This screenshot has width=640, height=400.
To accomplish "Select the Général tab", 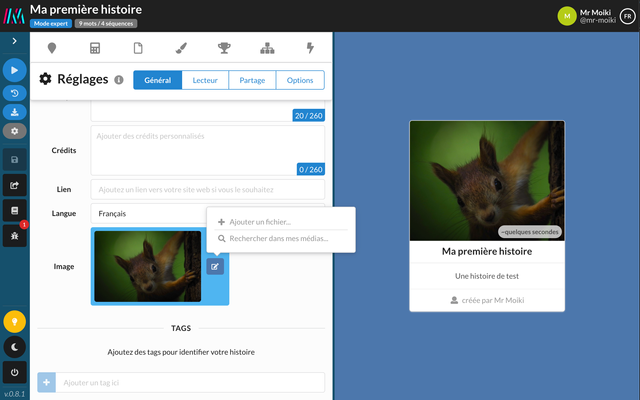I will (158, 80).
